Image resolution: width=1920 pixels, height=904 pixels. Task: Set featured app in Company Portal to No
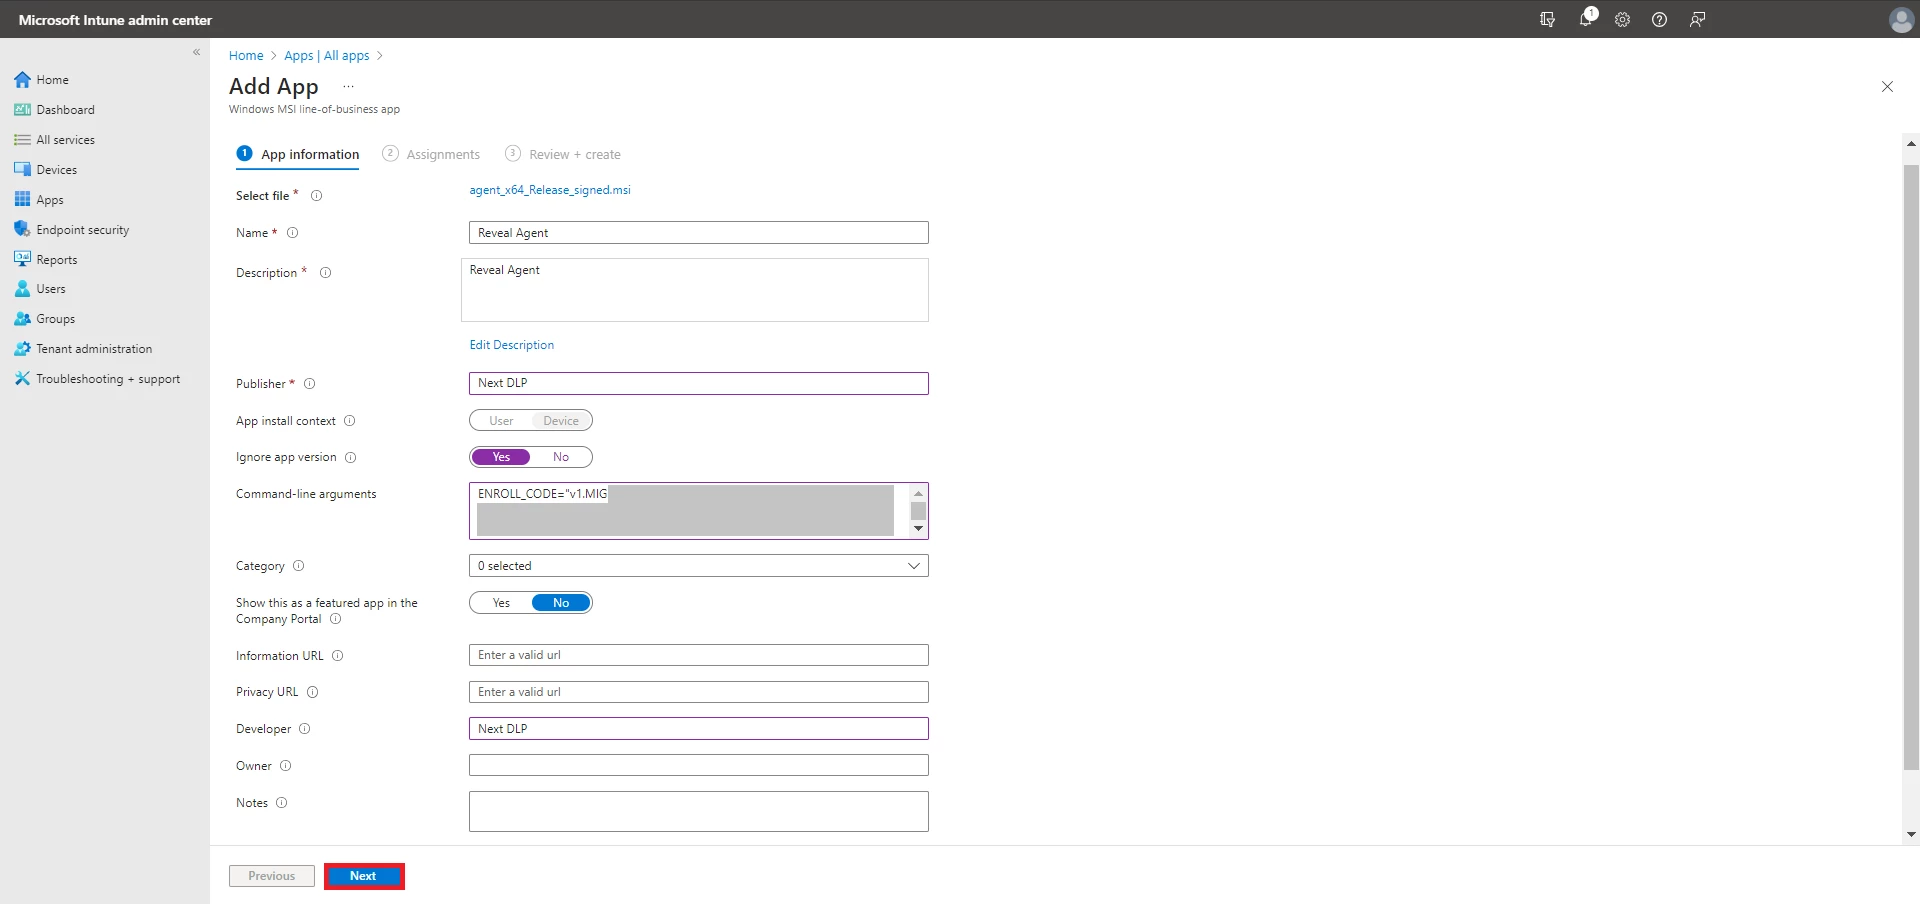coord(561,603)
